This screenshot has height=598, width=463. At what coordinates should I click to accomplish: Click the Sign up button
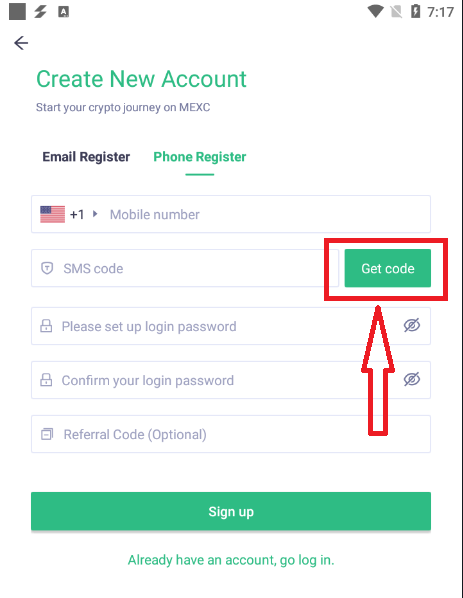pos(231,511)
